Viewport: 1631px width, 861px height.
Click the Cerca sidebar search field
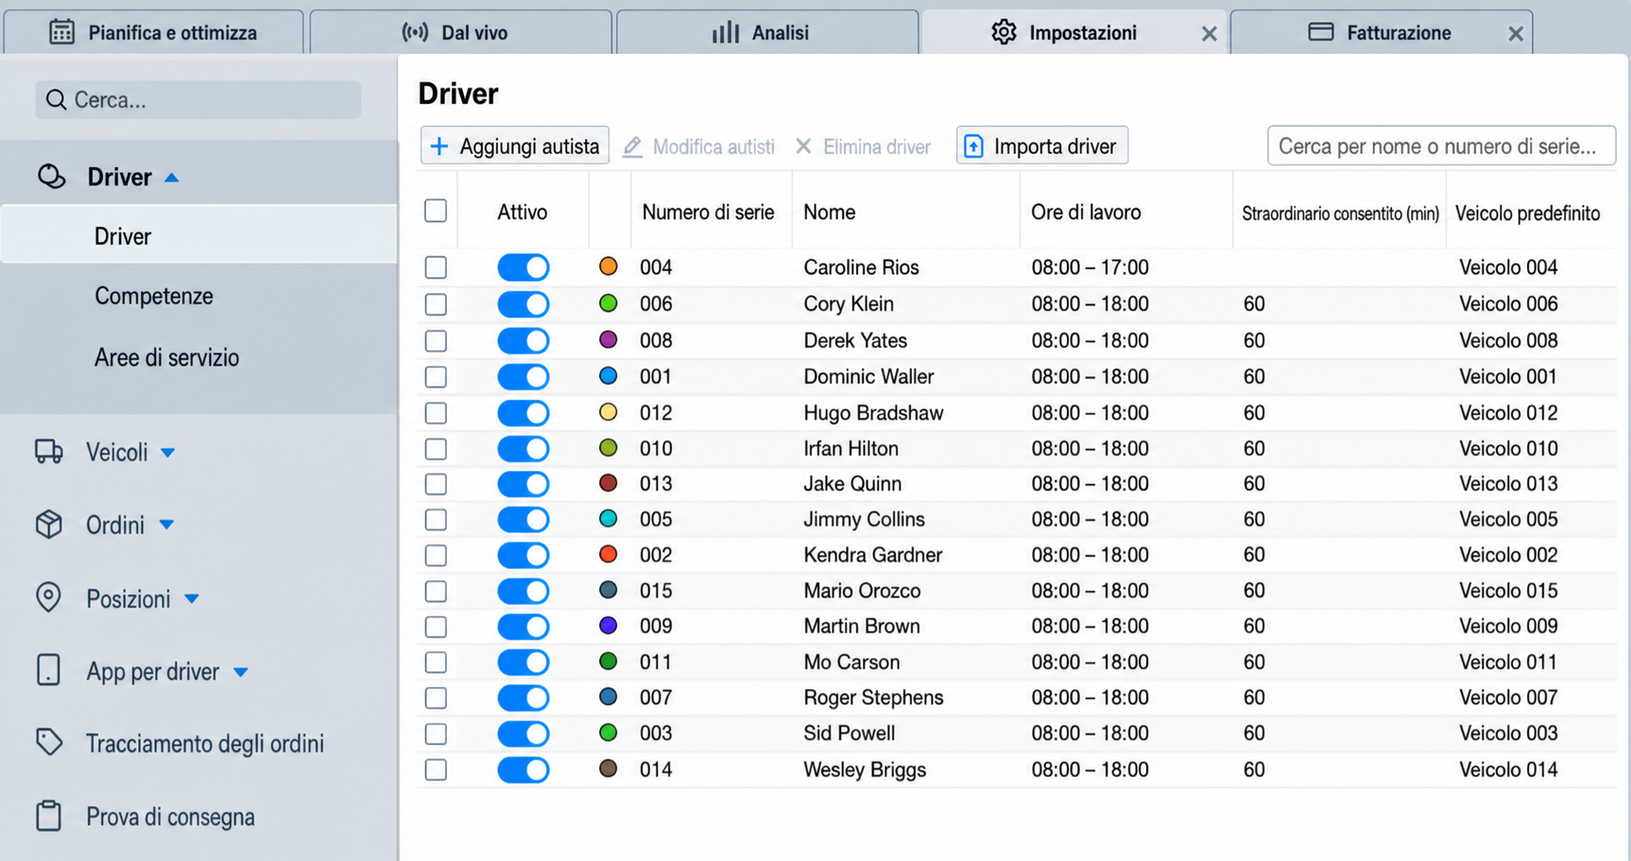pyautogui.click(x=198, y=100)
